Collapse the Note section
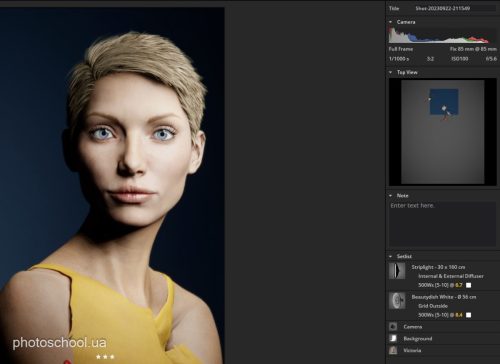 390,195
